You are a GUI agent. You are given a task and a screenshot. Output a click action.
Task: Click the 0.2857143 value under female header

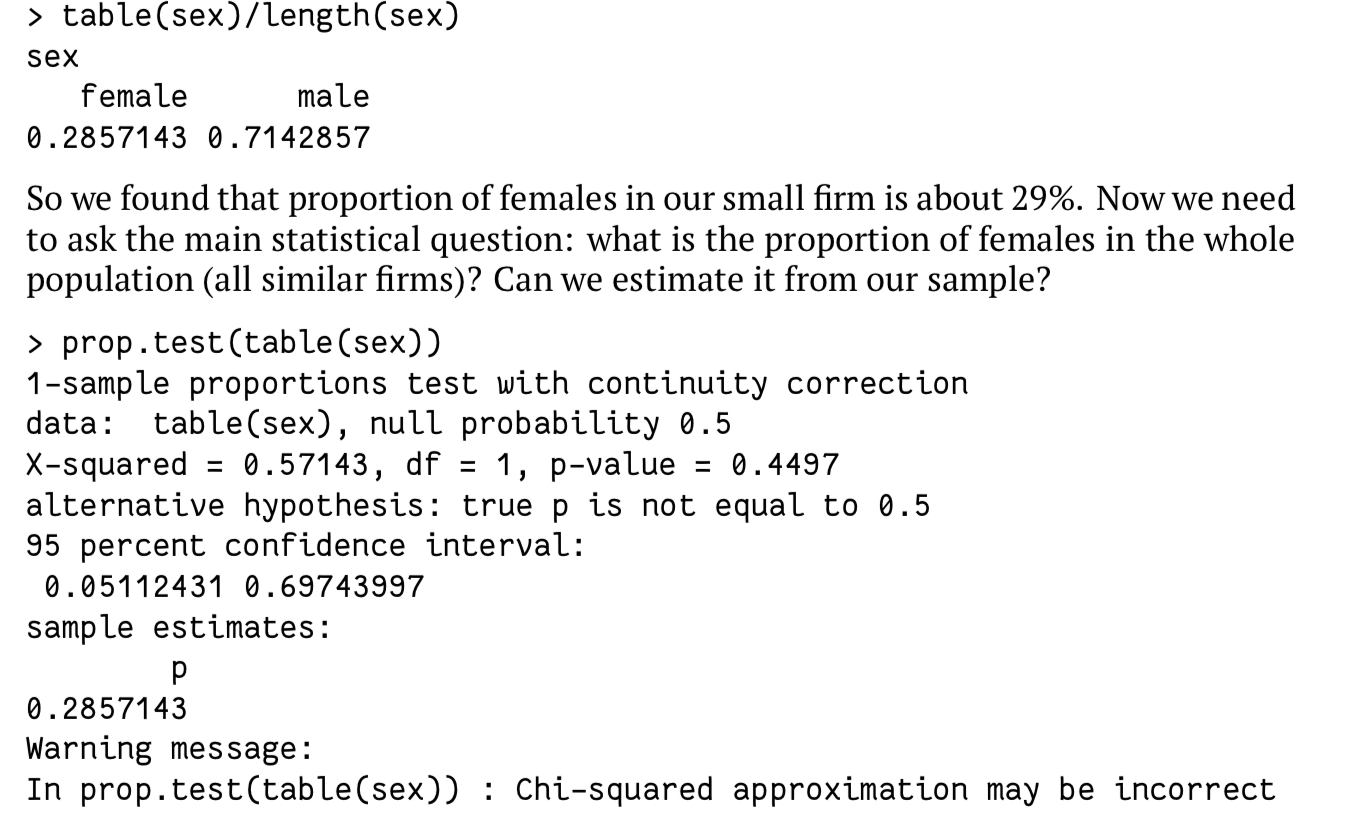(x=106, y=137)
